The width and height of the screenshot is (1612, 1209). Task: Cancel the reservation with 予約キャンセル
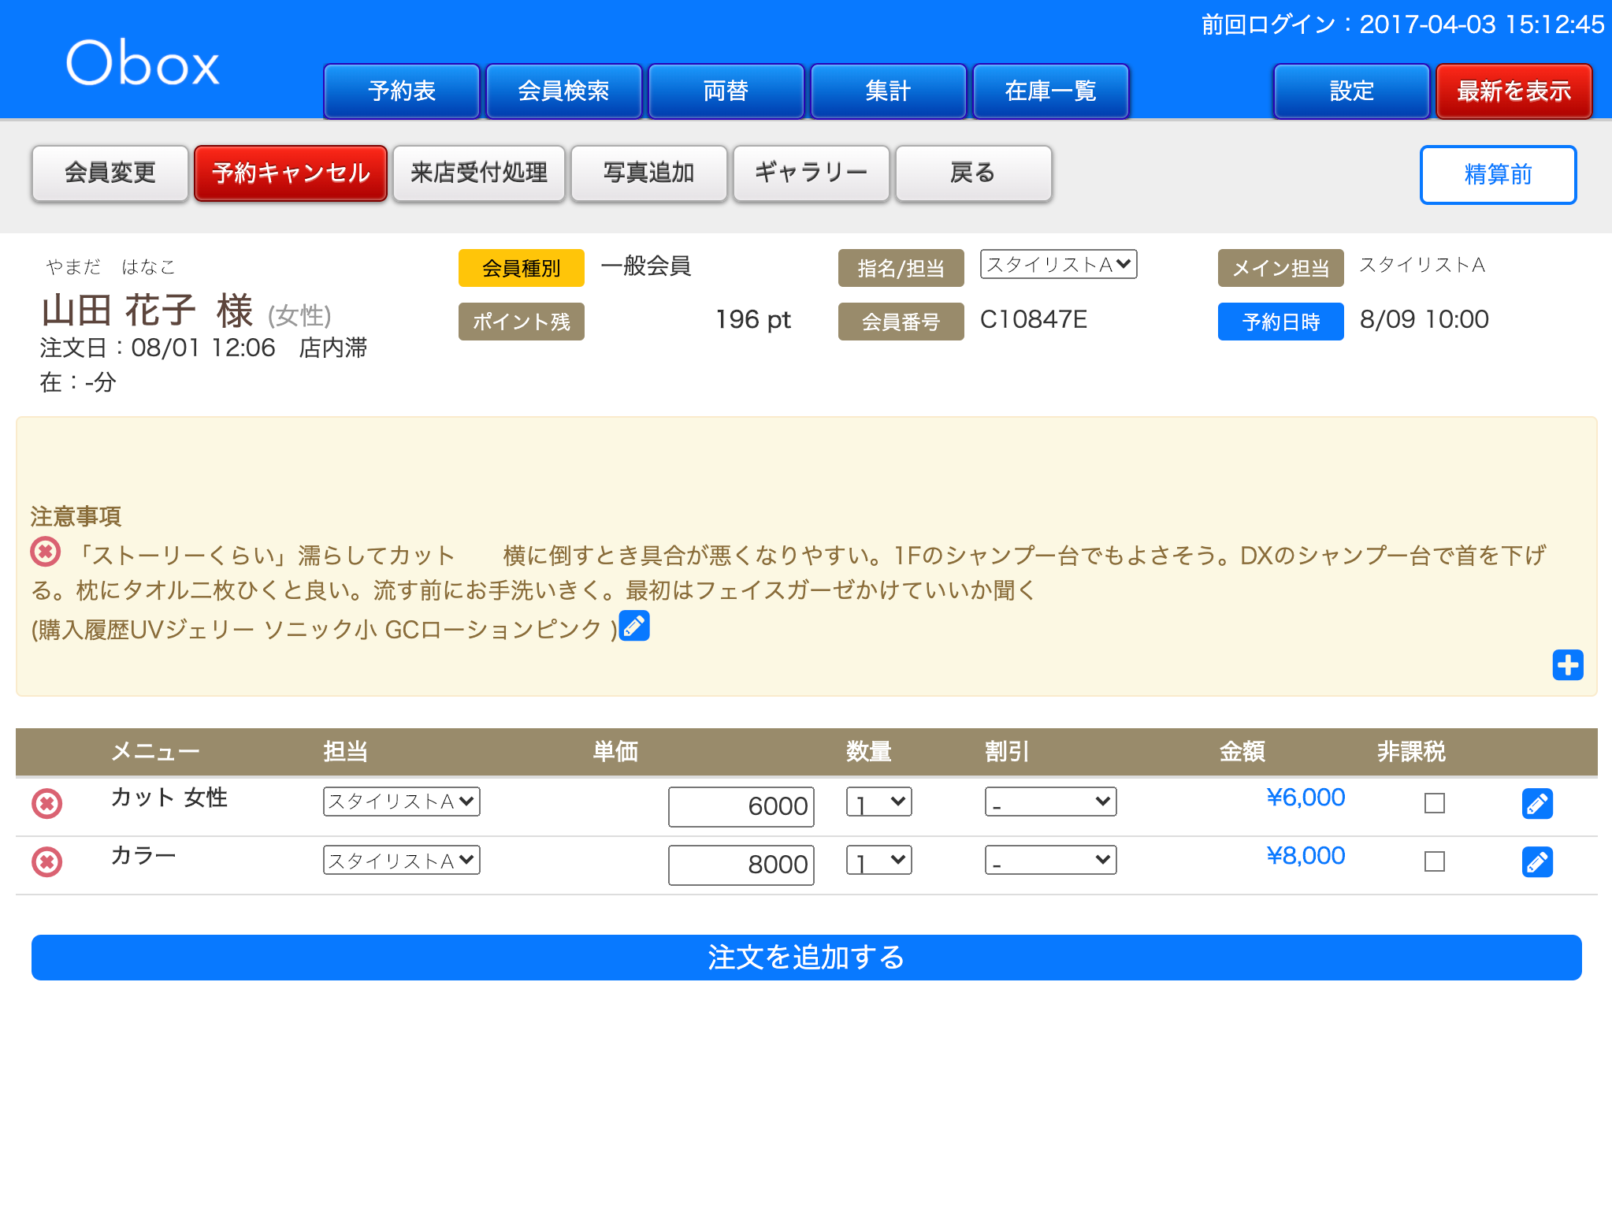[290, 172]
